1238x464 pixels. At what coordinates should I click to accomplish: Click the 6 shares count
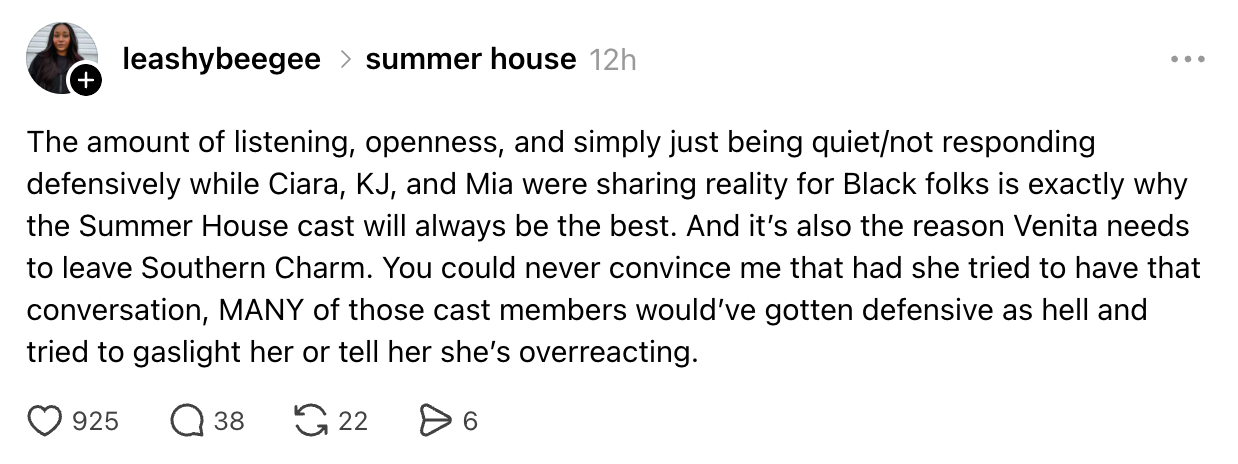[470, 421]
